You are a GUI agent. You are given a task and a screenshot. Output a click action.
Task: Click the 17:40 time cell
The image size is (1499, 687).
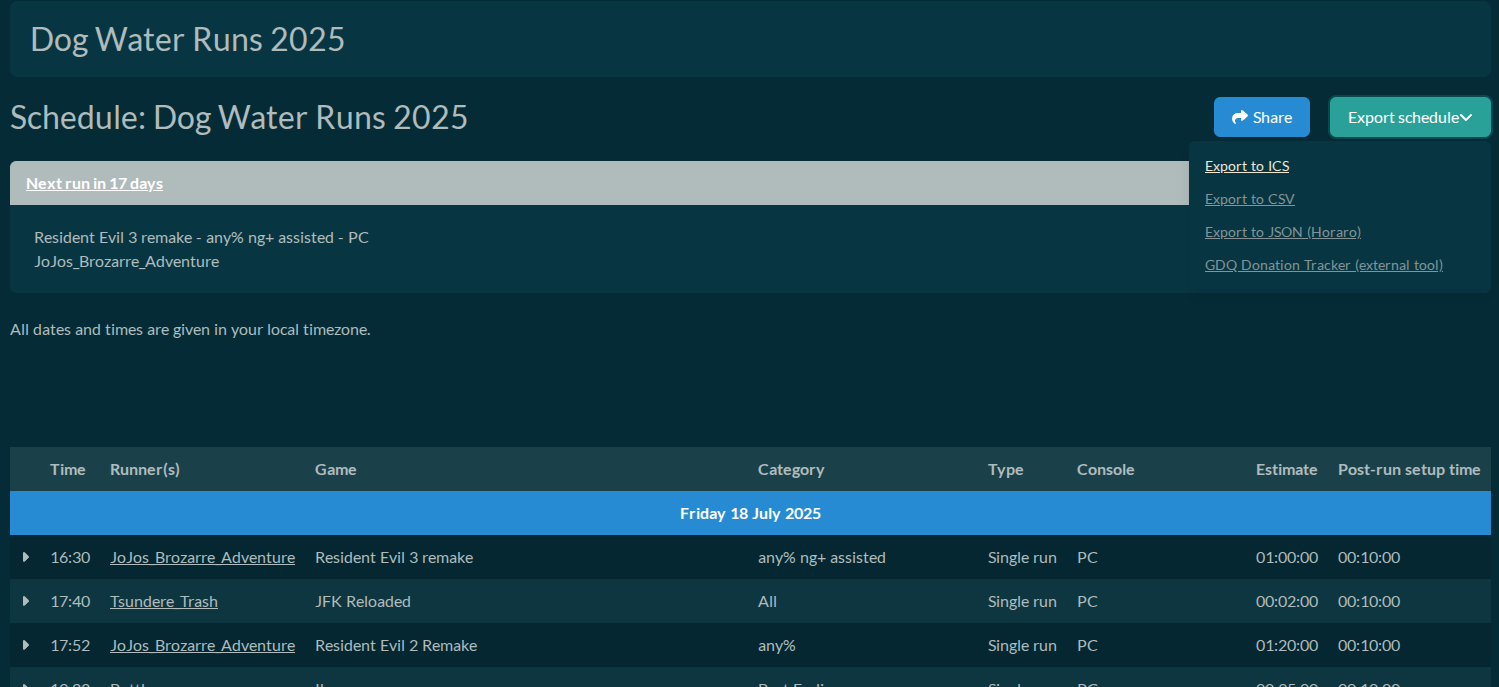coord(70,601)
